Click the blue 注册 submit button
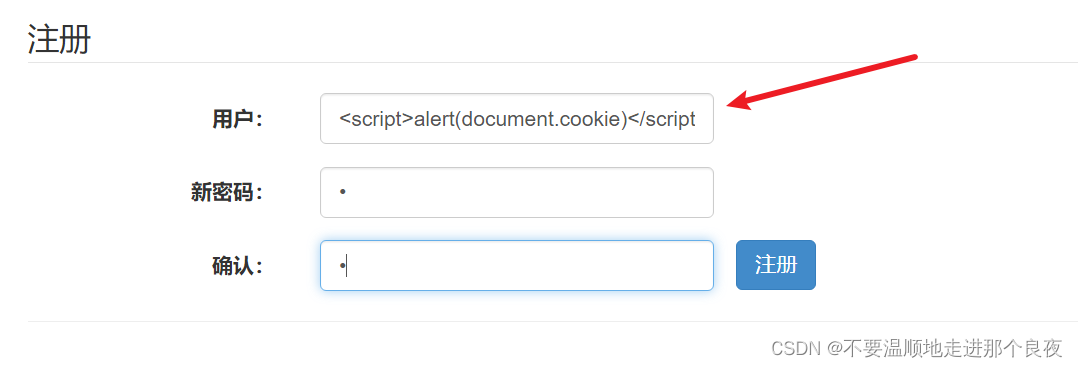 776,265
